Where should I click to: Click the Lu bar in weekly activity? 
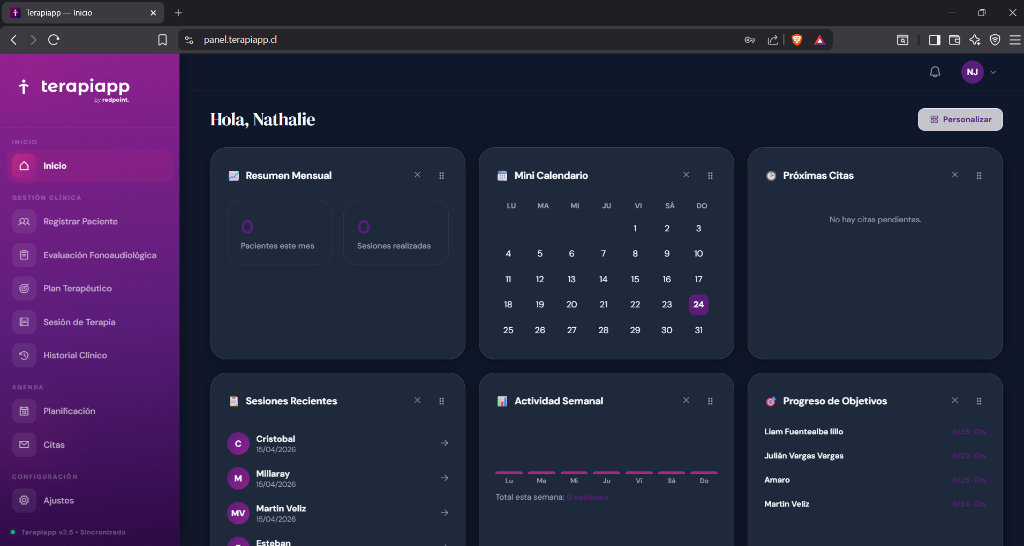[x=509, y=472]
